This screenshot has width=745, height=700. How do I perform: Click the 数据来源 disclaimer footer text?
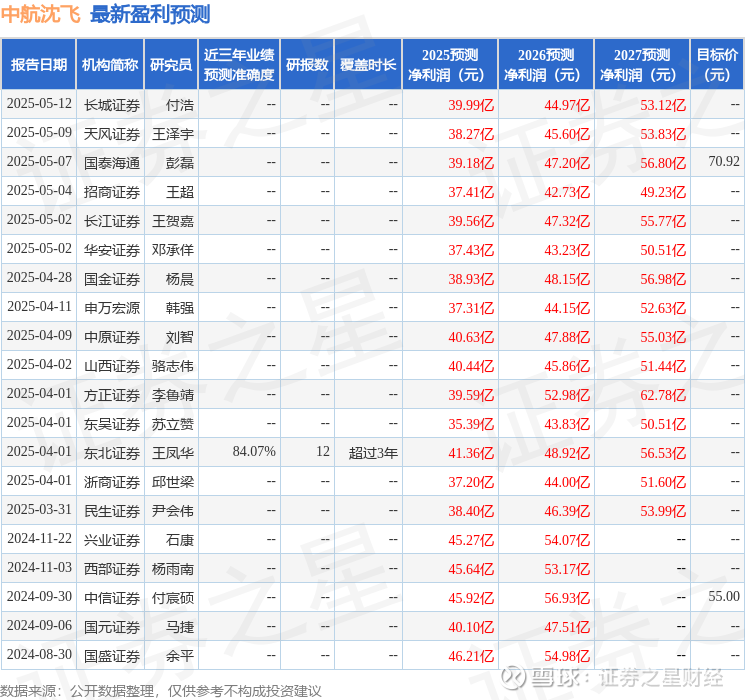(x=161, y=691)
